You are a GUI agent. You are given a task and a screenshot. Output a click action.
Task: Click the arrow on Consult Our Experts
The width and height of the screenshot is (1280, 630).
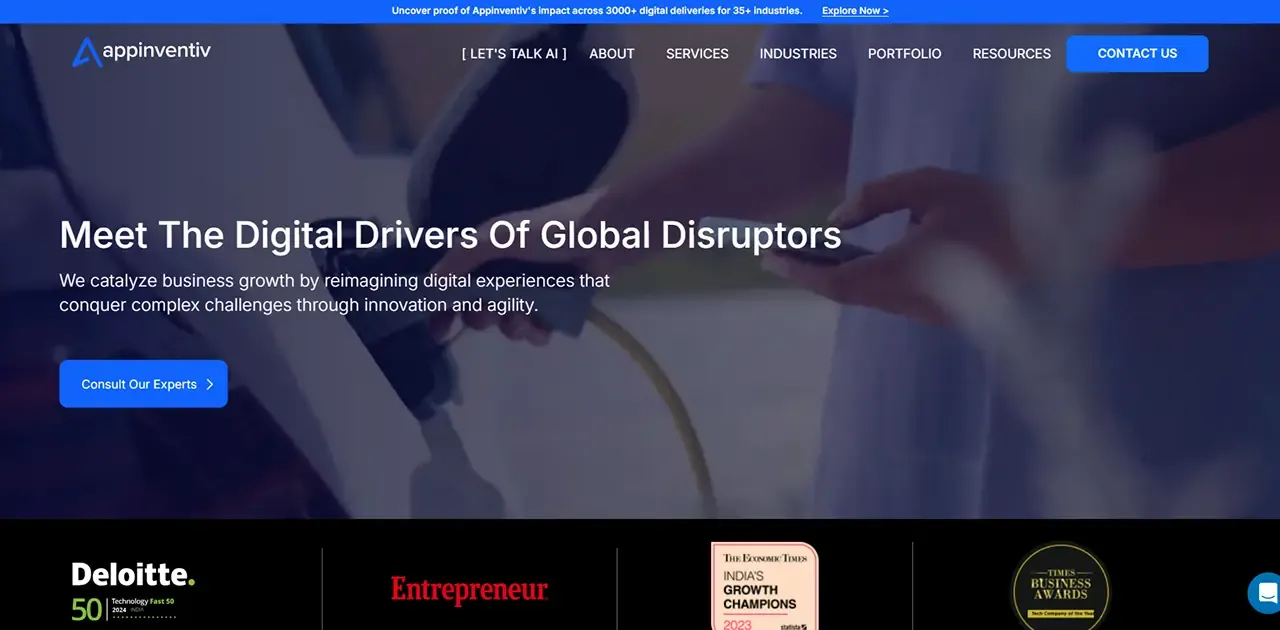point(209,384)
